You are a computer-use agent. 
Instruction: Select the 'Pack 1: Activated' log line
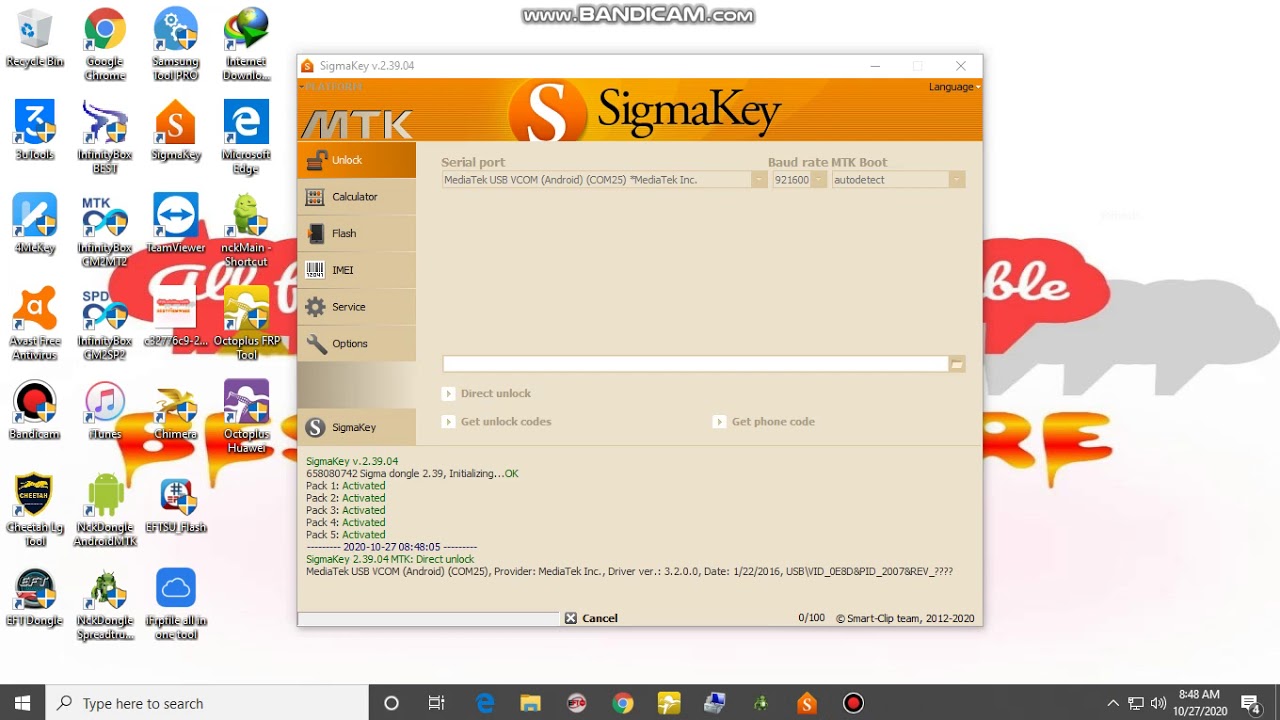[x=345, y=486]
